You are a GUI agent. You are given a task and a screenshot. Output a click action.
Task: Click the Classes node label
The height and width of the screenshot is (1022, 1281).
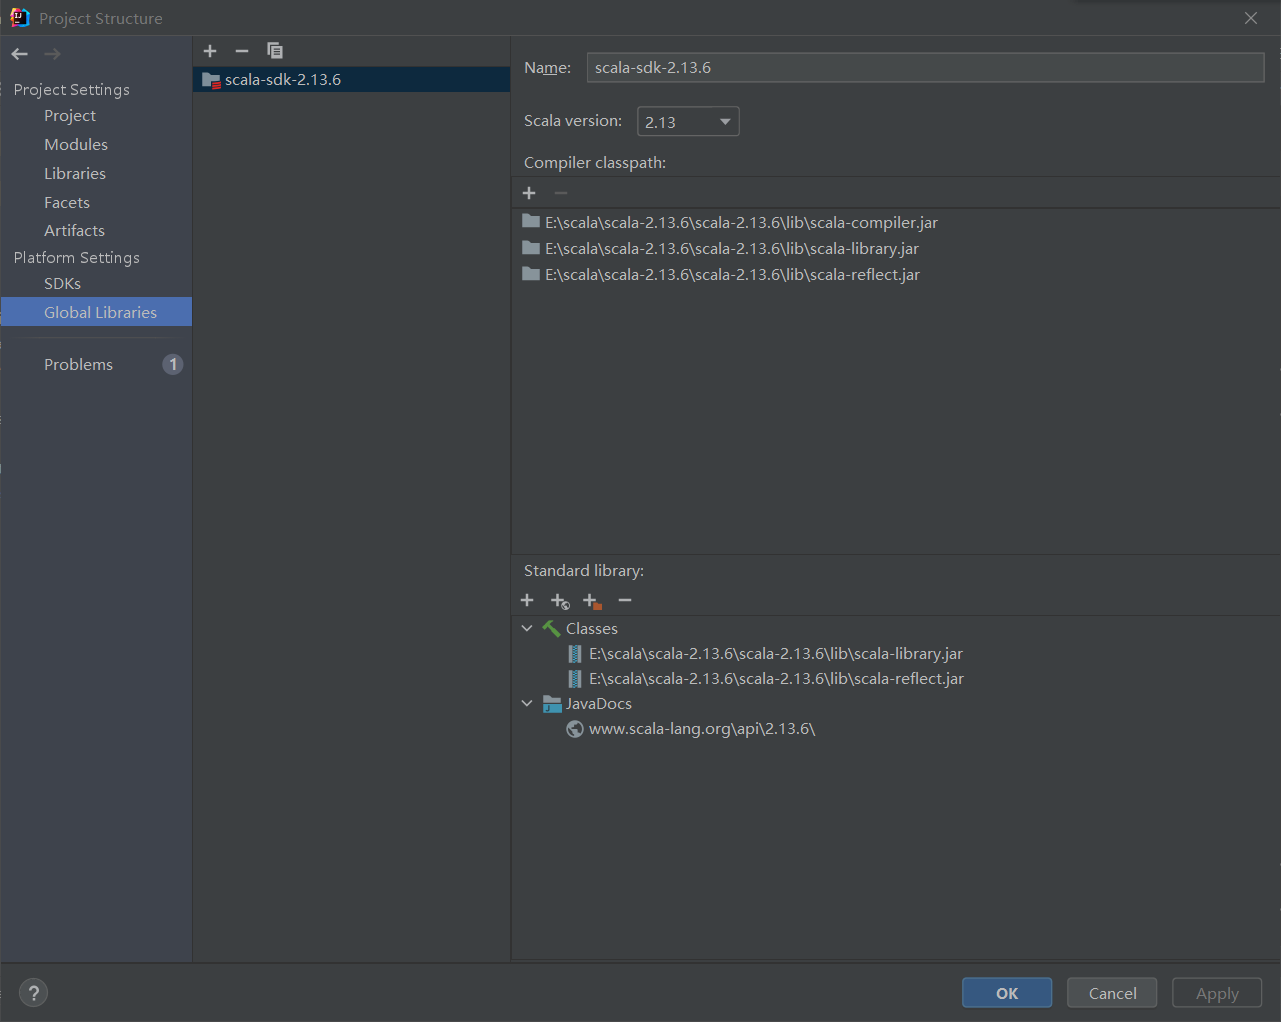(x=592, y=629)
